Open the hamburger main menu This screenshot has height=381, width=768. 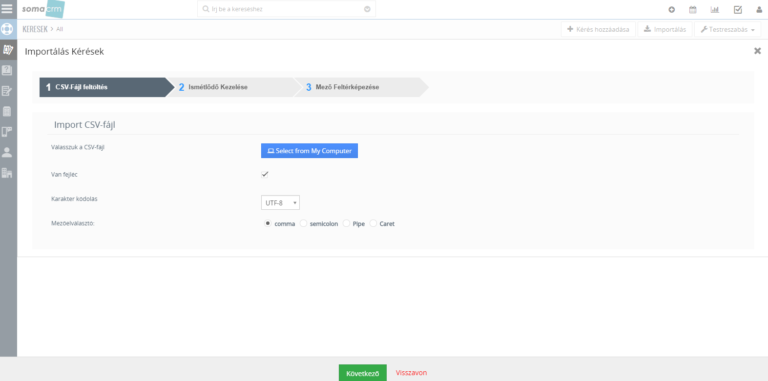(x=7, y=8)
